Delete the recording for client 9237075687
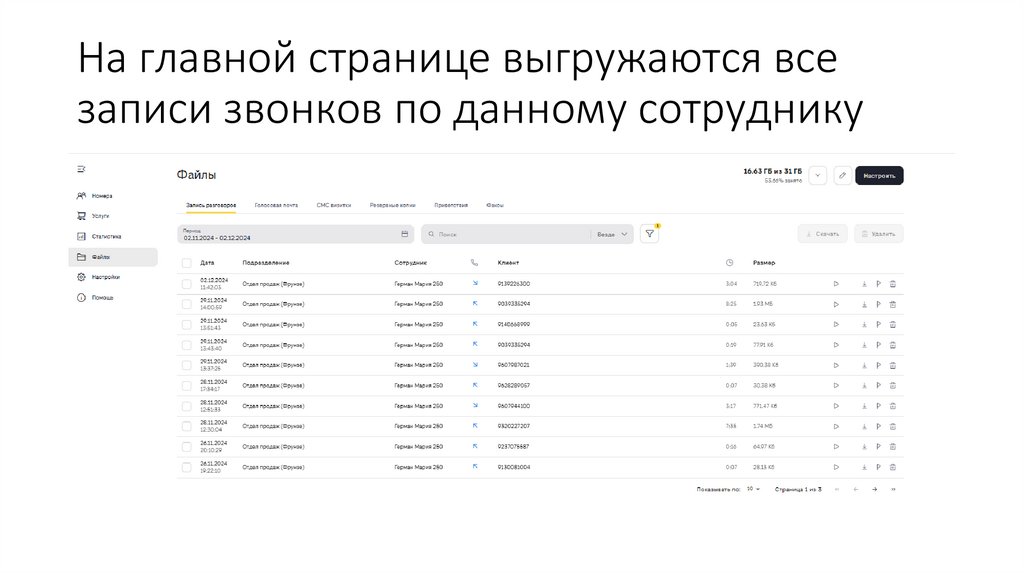Viewport: 1024px width, 574px height. click(x=893, y=447)
